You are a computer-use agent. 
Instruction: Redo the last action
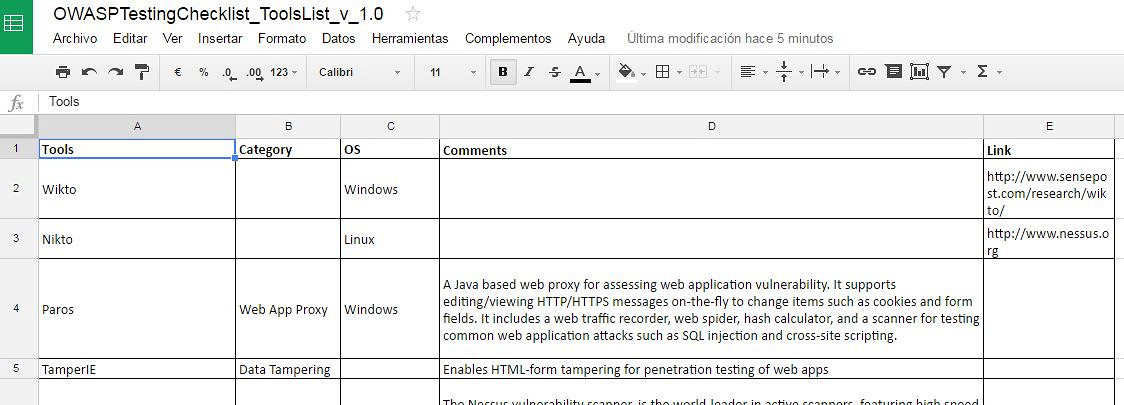click(x=115, y=72)
